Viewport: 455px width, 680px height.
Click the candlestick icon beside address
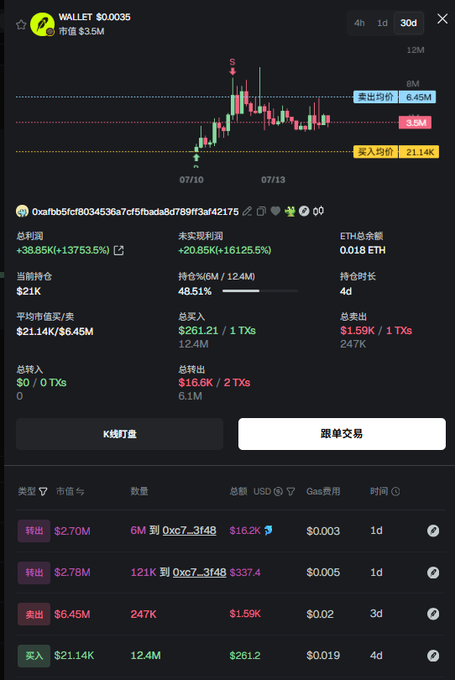click(318, 211)
